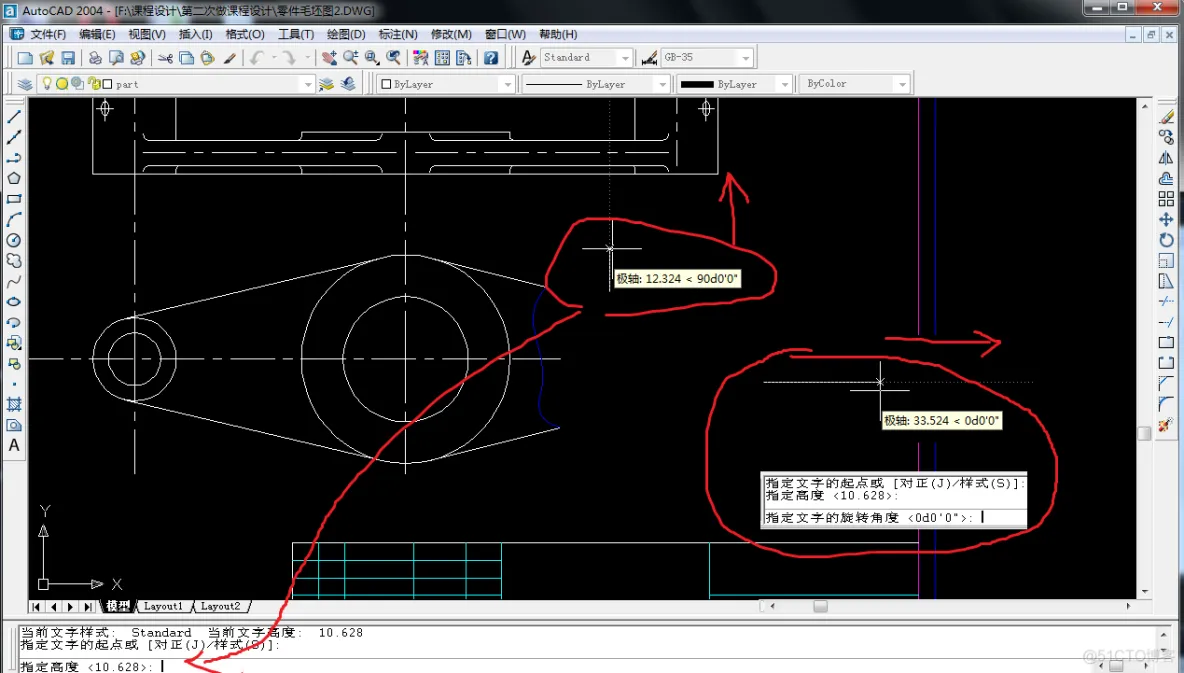Toggle lock icon for part layer
The width and height of the screenshot is (1184, 673).
click(x=94, y=83)
